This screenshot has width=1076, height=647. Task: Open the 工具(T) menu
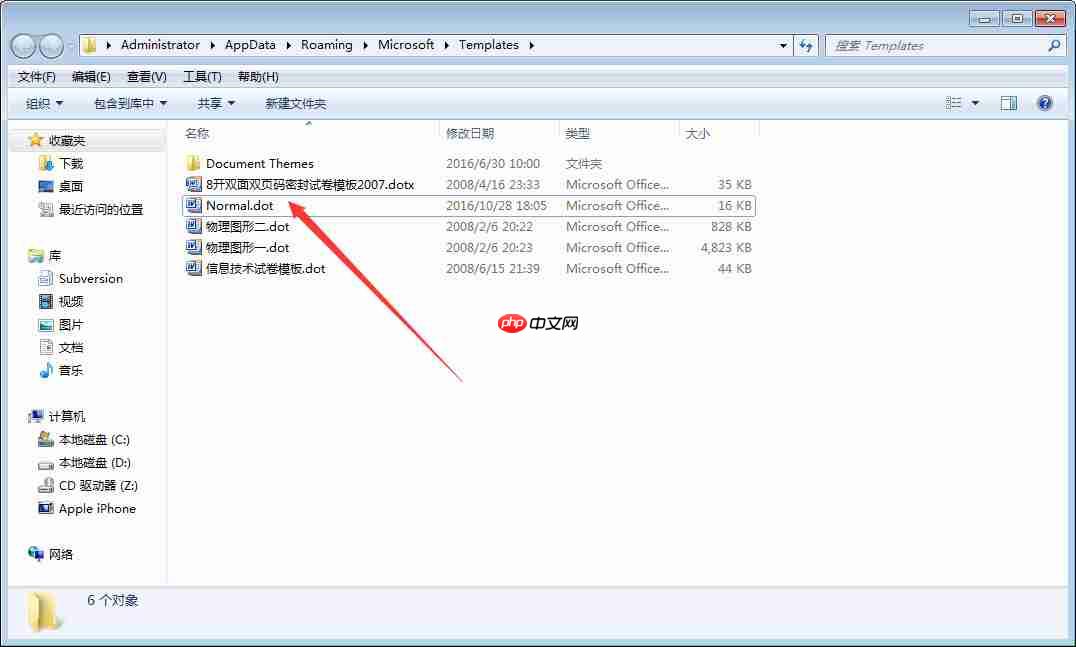pos(204,76)
